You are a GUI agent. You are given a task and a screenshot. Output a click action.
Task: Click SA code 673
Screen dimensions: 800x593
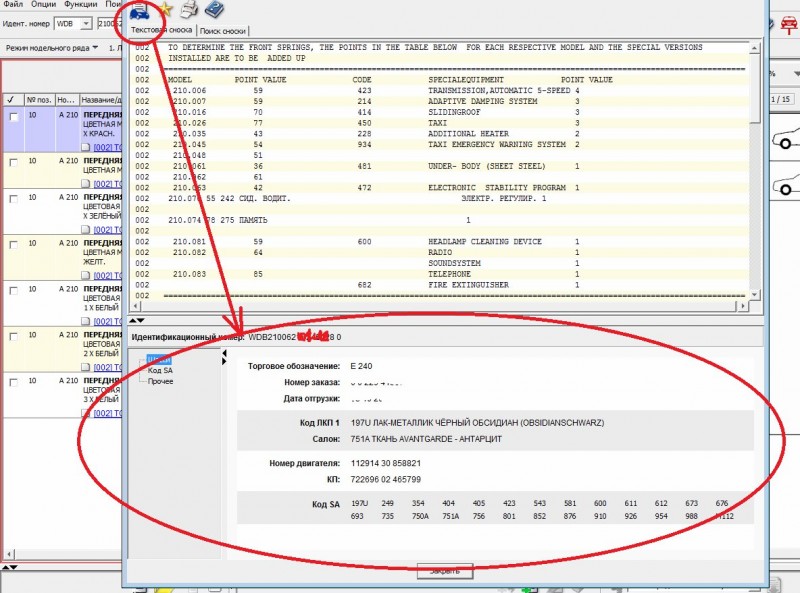coord(691,504)
